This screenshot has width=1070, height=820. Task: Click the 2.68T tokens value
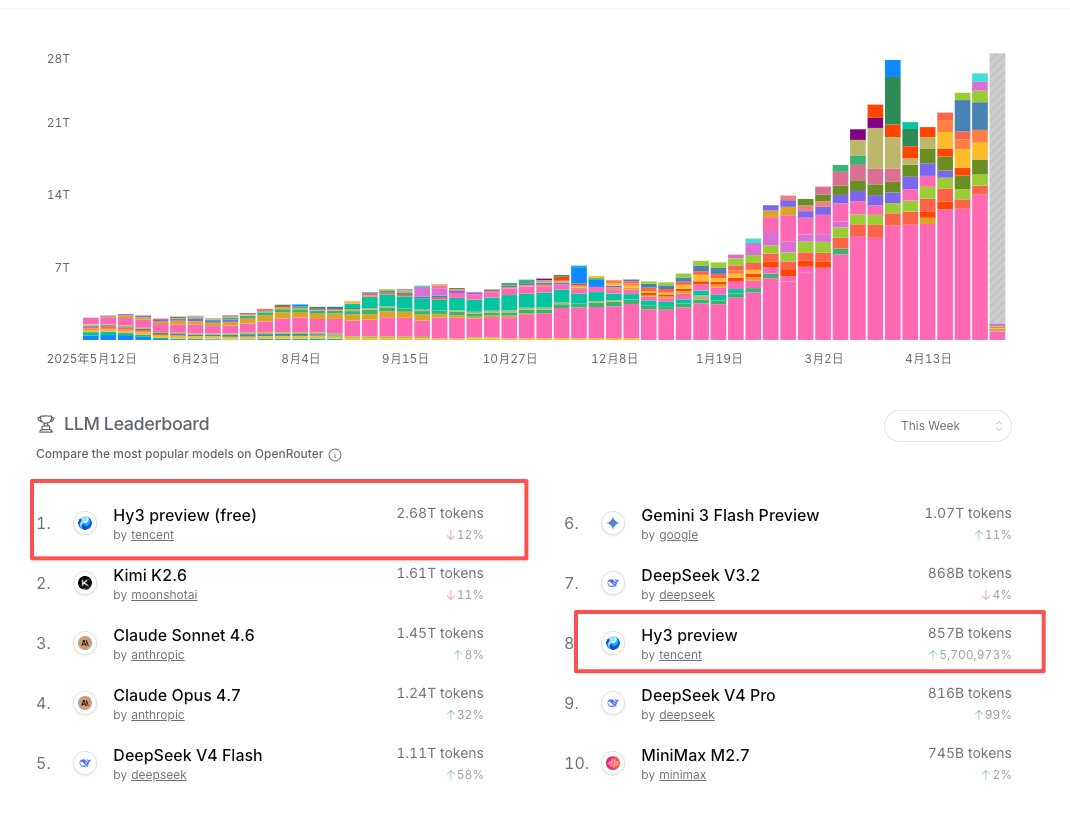coord(440,513)
